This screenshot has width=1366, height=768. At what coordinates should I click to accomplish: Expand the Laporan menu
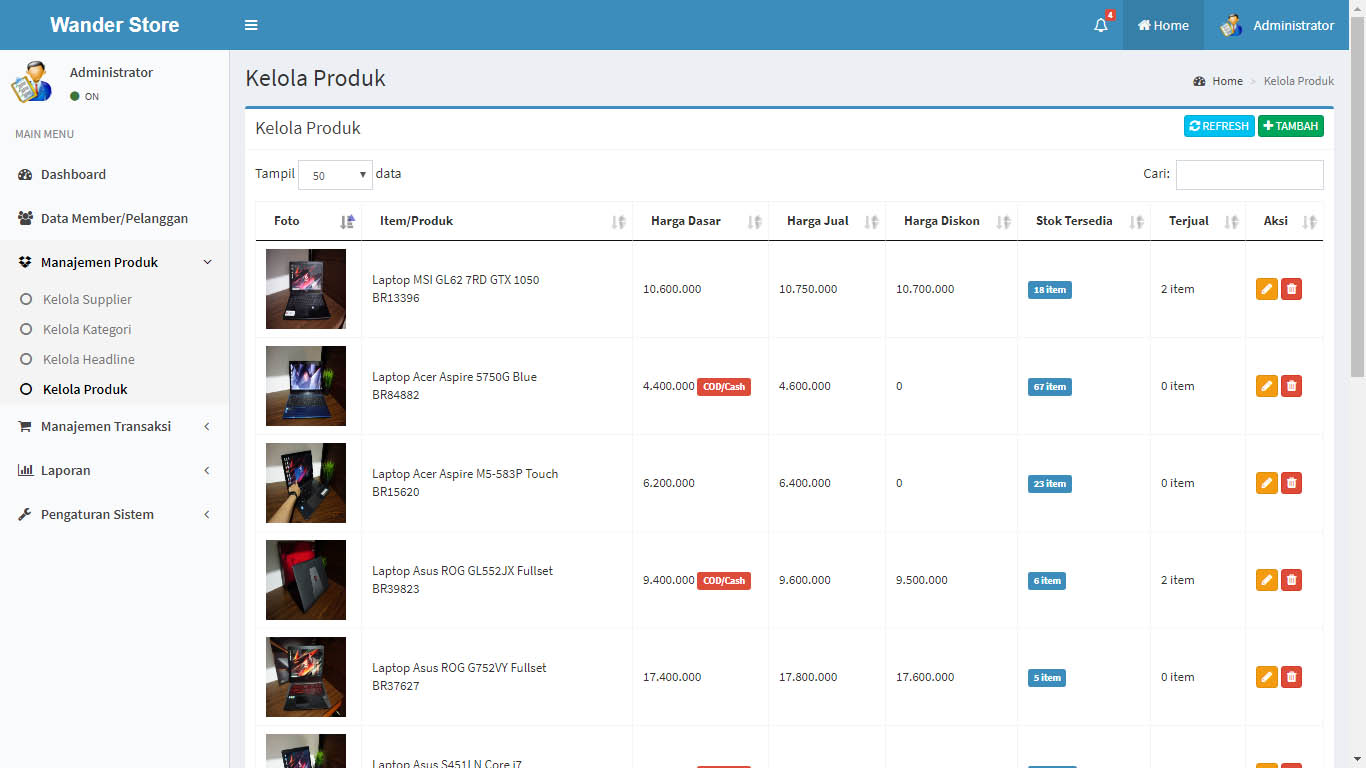click(115, 470)
